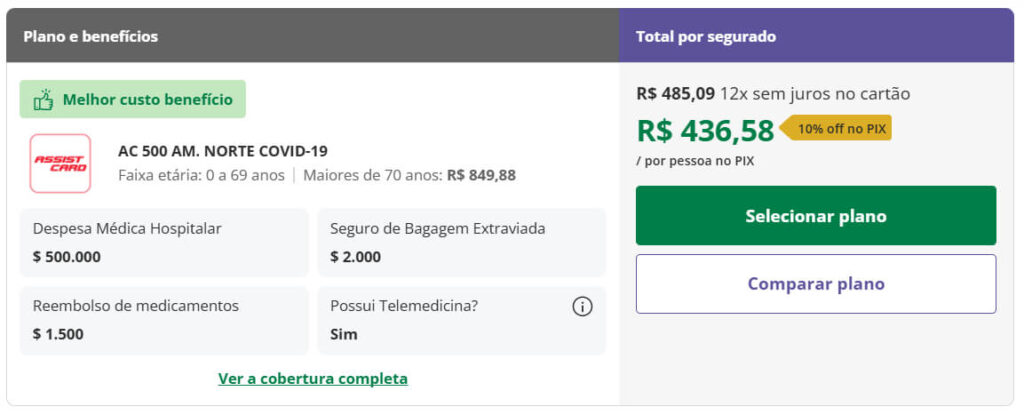Viewport: 1024px width, 415px height.
Task: Click the R$ 485,09 card price
Action: pos(675,94)
